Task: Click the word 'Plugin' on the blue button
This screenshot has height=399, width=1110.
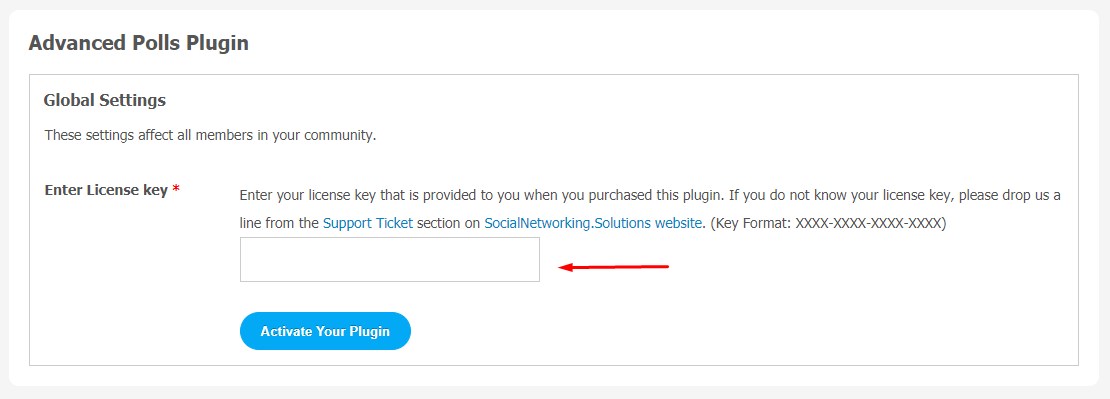Action: click(x=370, y=332)
